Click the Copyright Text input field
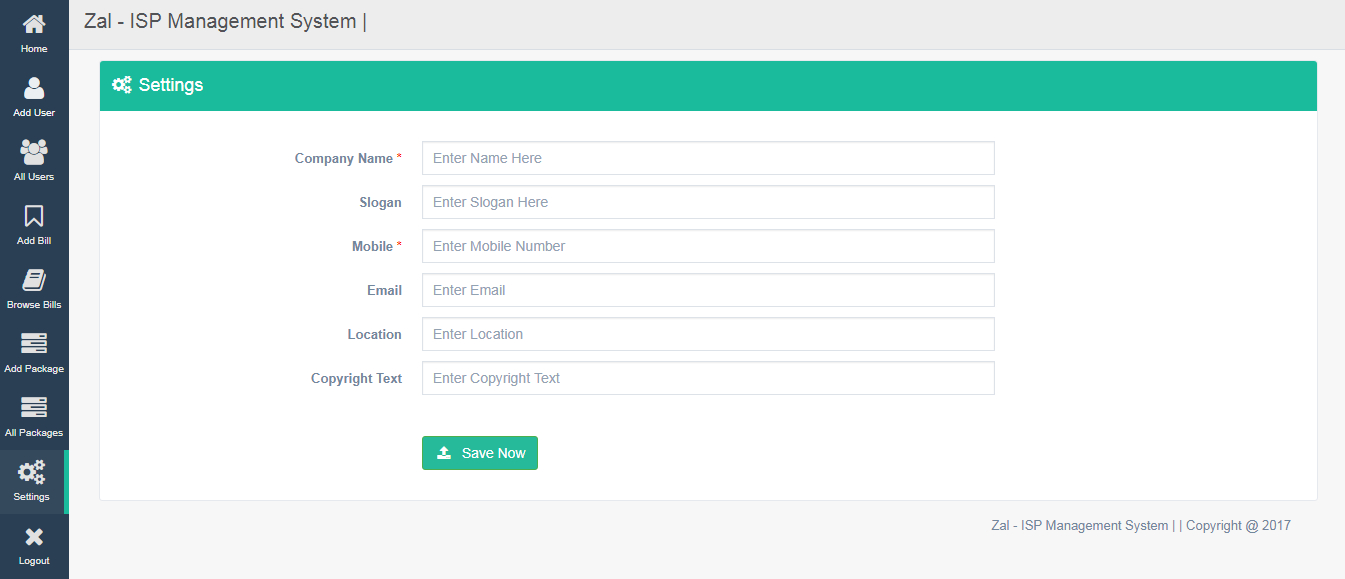 (x=707, y=378)
